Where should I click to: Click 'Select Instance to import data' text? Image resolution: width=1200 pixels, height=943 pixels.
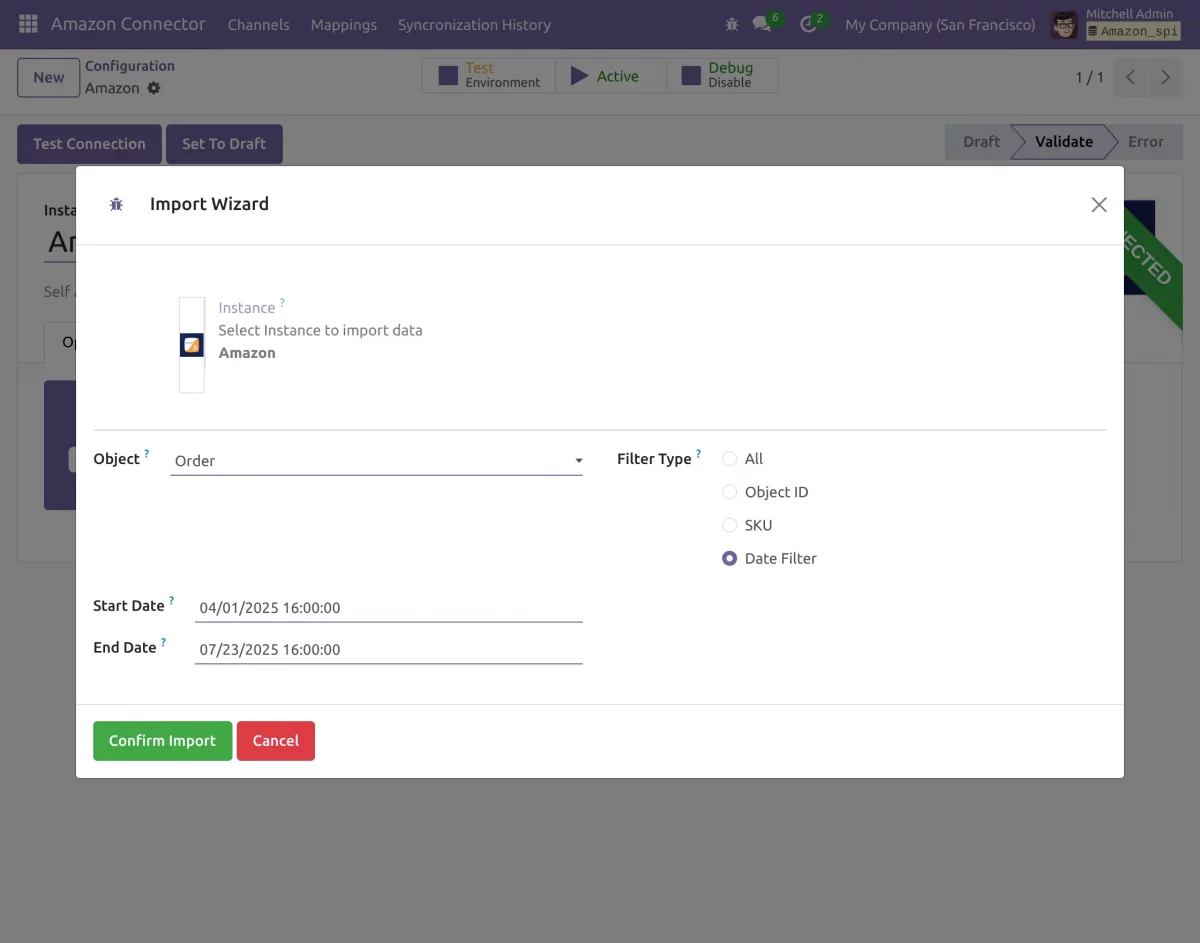click(x=320, y=330)
